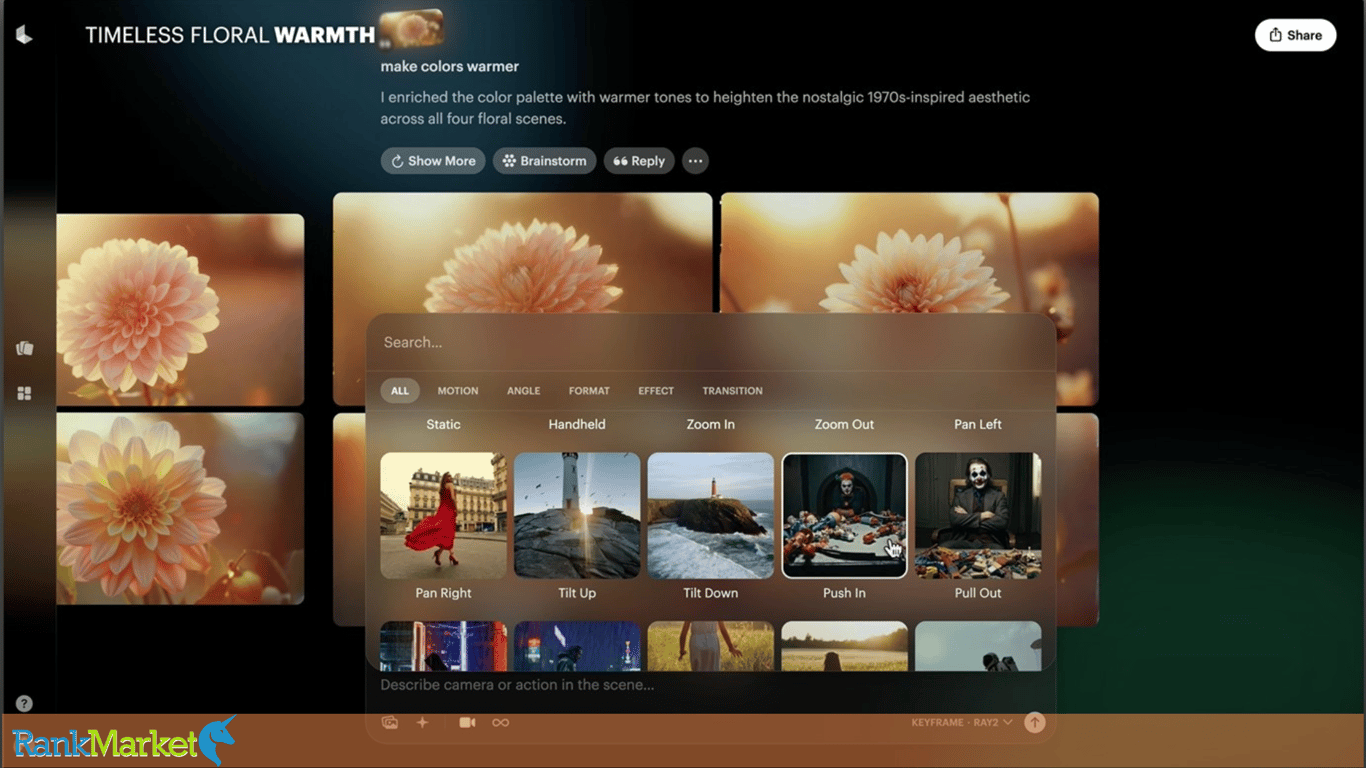Focus the Search camera concepts field

(x=711, y=342)
